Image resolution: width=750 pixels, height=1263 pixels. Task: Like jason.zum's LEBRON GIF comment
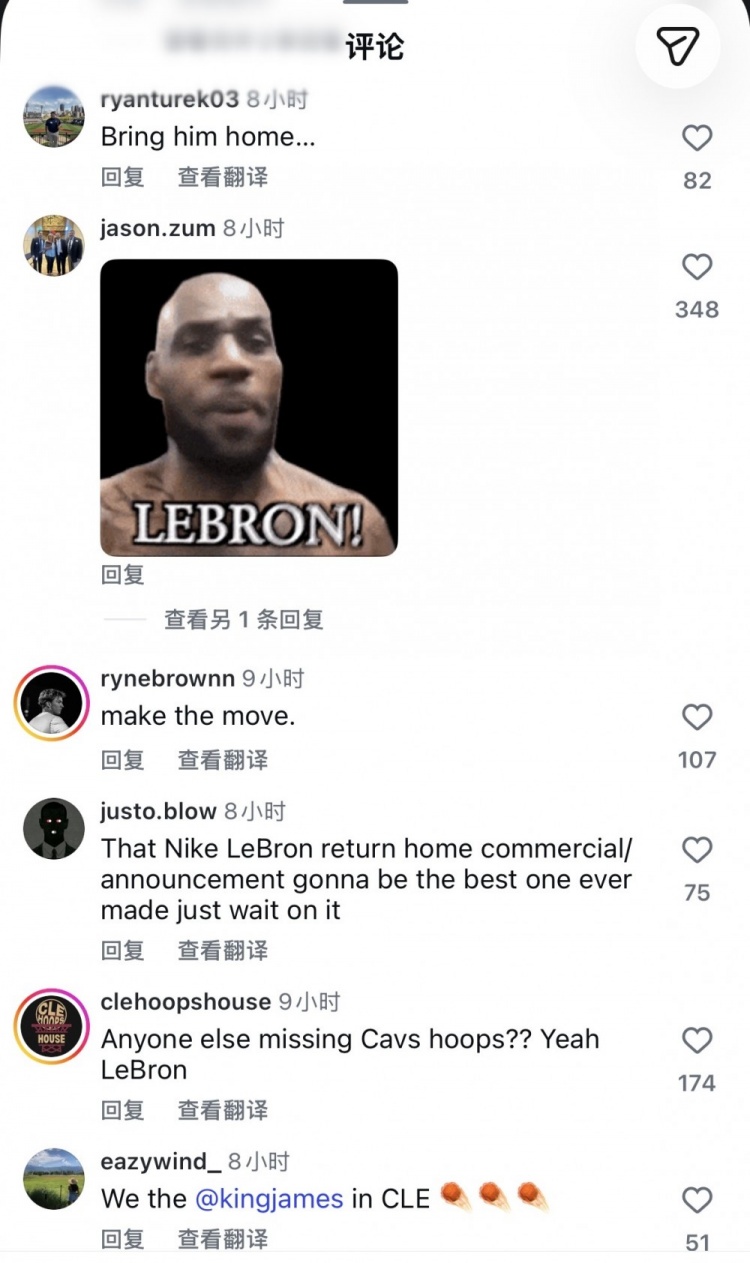click(697, 267)
